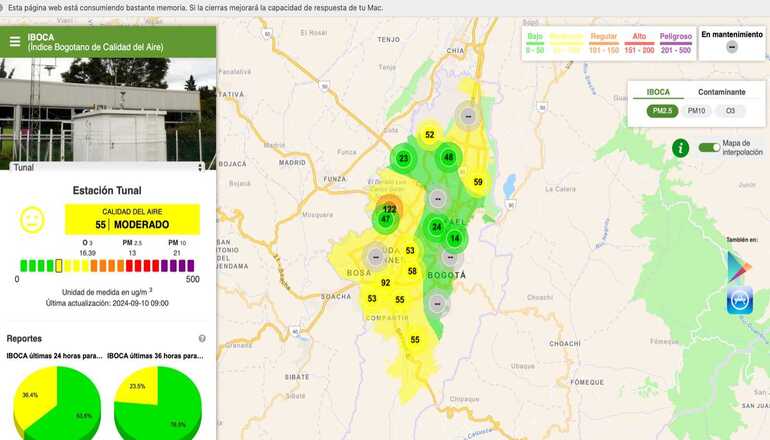Select the yellow station marker showing 59
The width and height of the screenshot is (770, 440).
click(x=478, y=182)
